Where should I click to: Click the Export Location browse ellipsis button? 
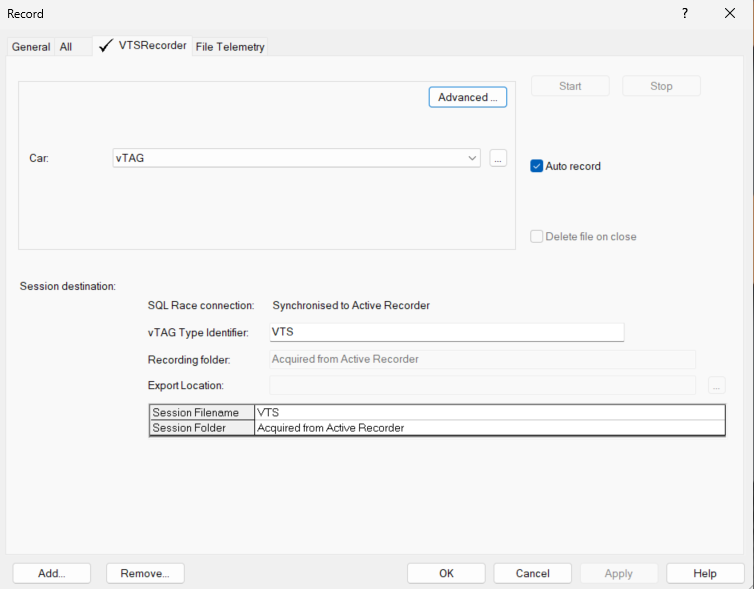(716, 385)
